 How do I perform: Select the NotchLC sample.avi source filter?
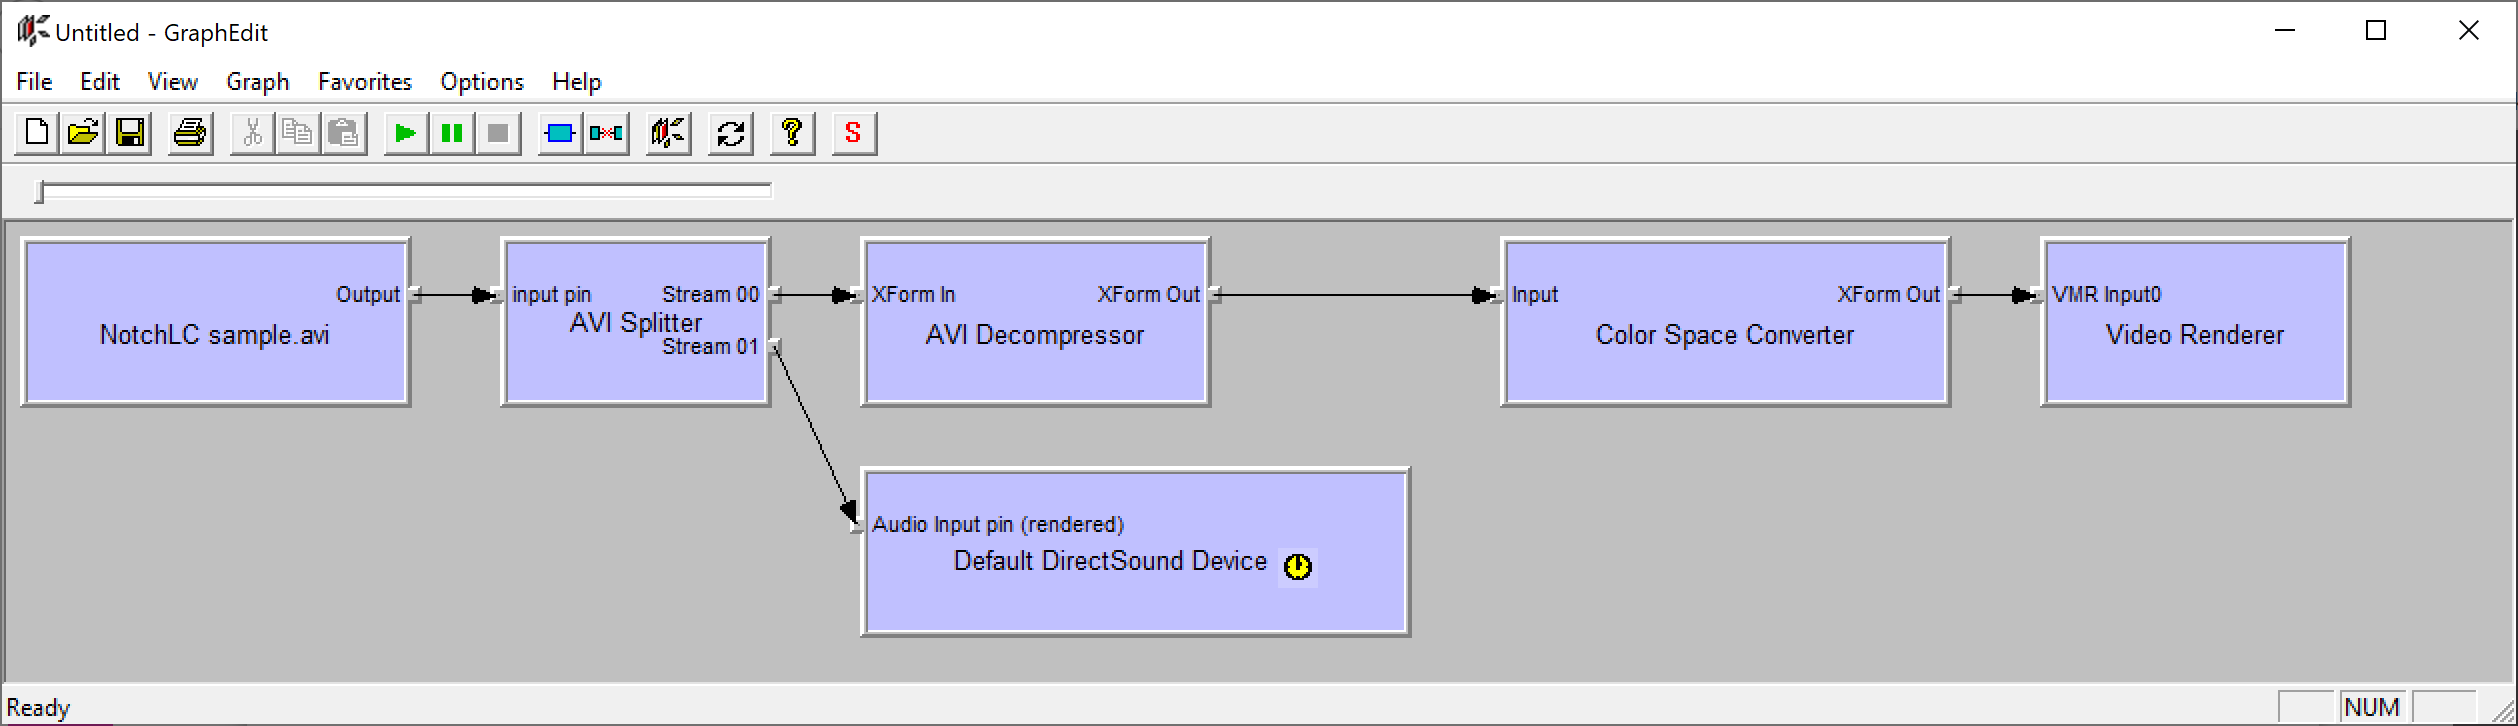[x=214, y=365]
